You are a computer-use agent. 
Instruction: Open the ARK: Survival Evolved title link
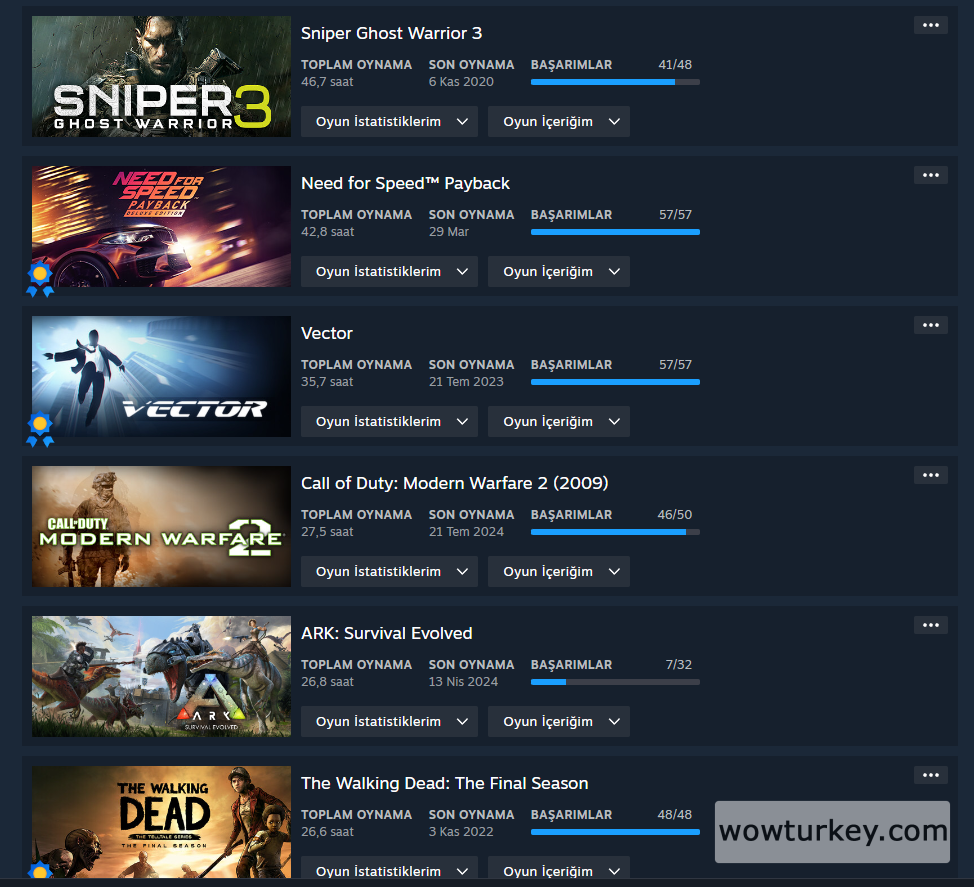(x=386, y=633)
